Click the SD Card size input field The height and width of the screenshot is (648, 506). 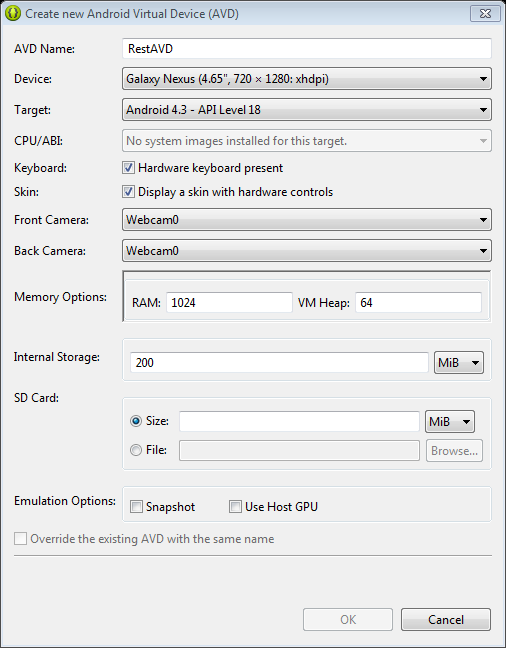pos(299,422)
